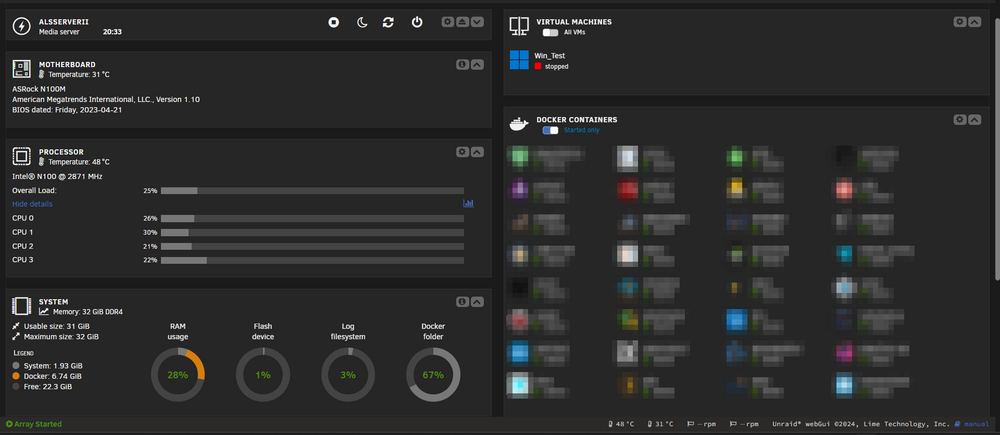Open Docker Containers tile settings gear

(x=960, y=120)
